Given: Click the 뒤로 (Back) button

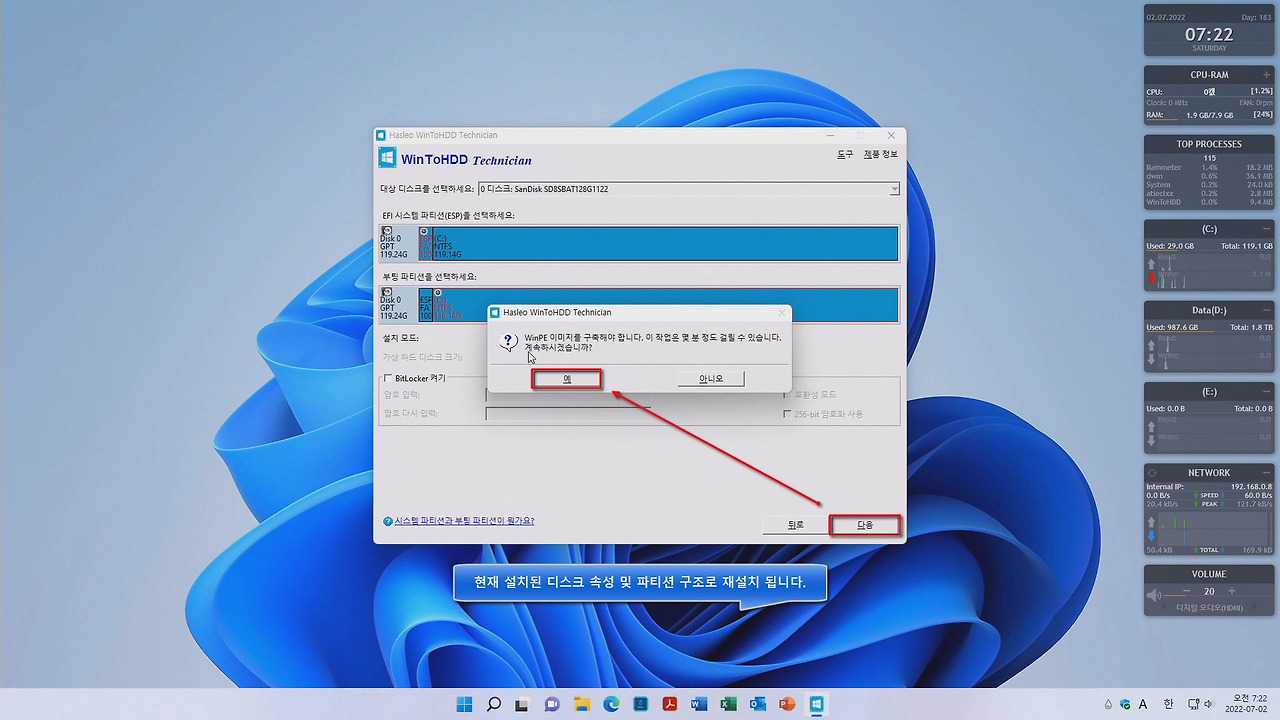Looking at the screenshot, I should 795,525.
